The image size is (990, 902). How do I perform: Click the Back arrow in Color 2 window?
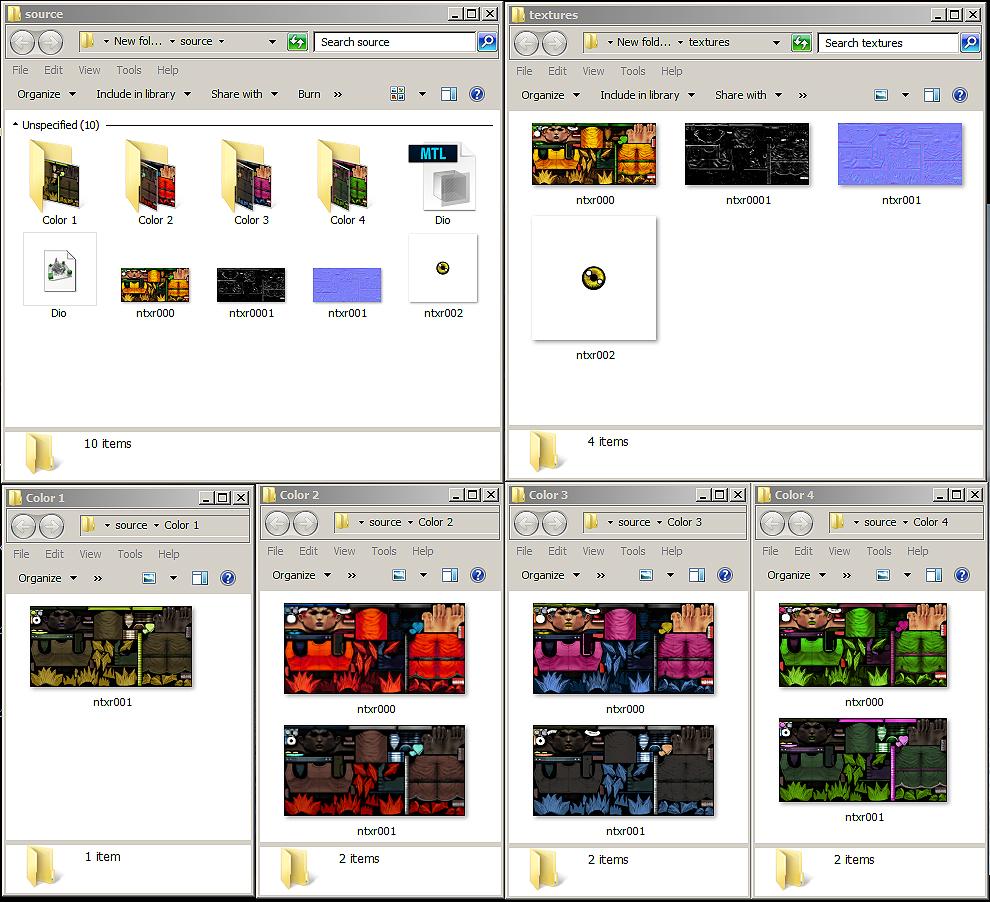277,523
